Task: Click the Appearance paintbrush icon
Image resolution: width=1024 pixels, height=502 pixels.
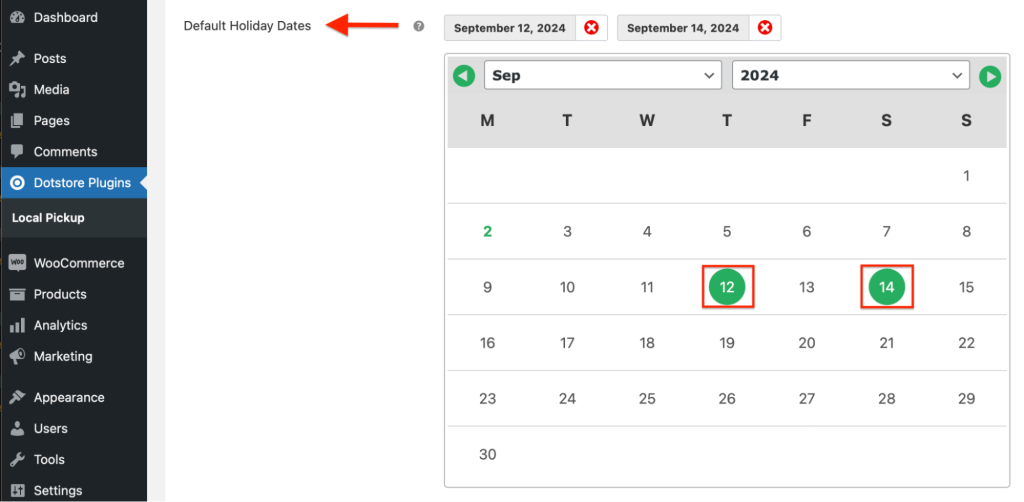Action: (17, 397)
